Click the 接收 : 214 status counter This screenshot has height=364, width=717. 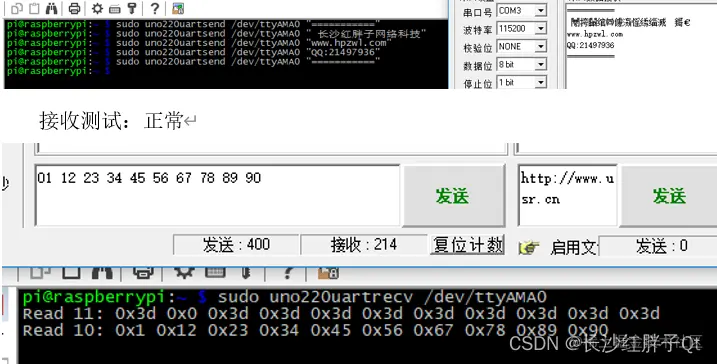coord(364,245)
